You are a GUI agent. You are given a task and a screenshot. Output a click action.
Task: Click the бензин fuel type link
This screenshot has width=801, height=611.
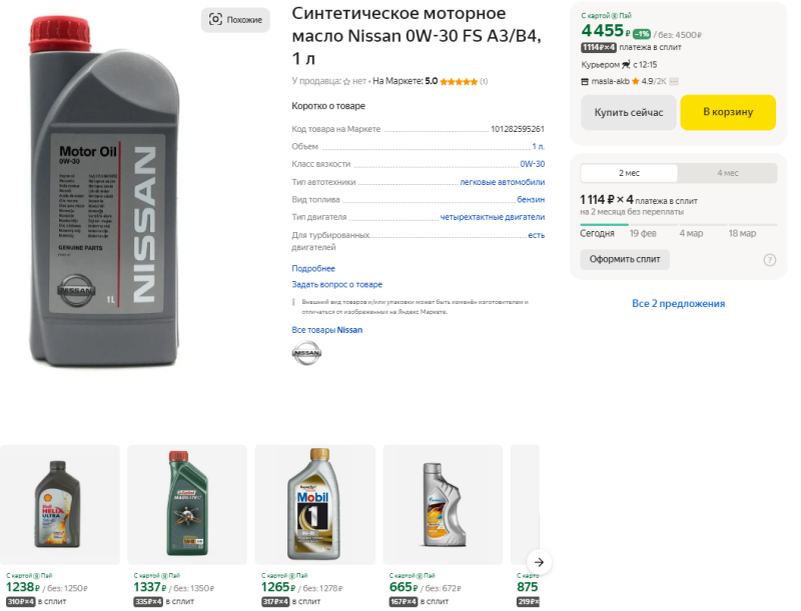531,199
